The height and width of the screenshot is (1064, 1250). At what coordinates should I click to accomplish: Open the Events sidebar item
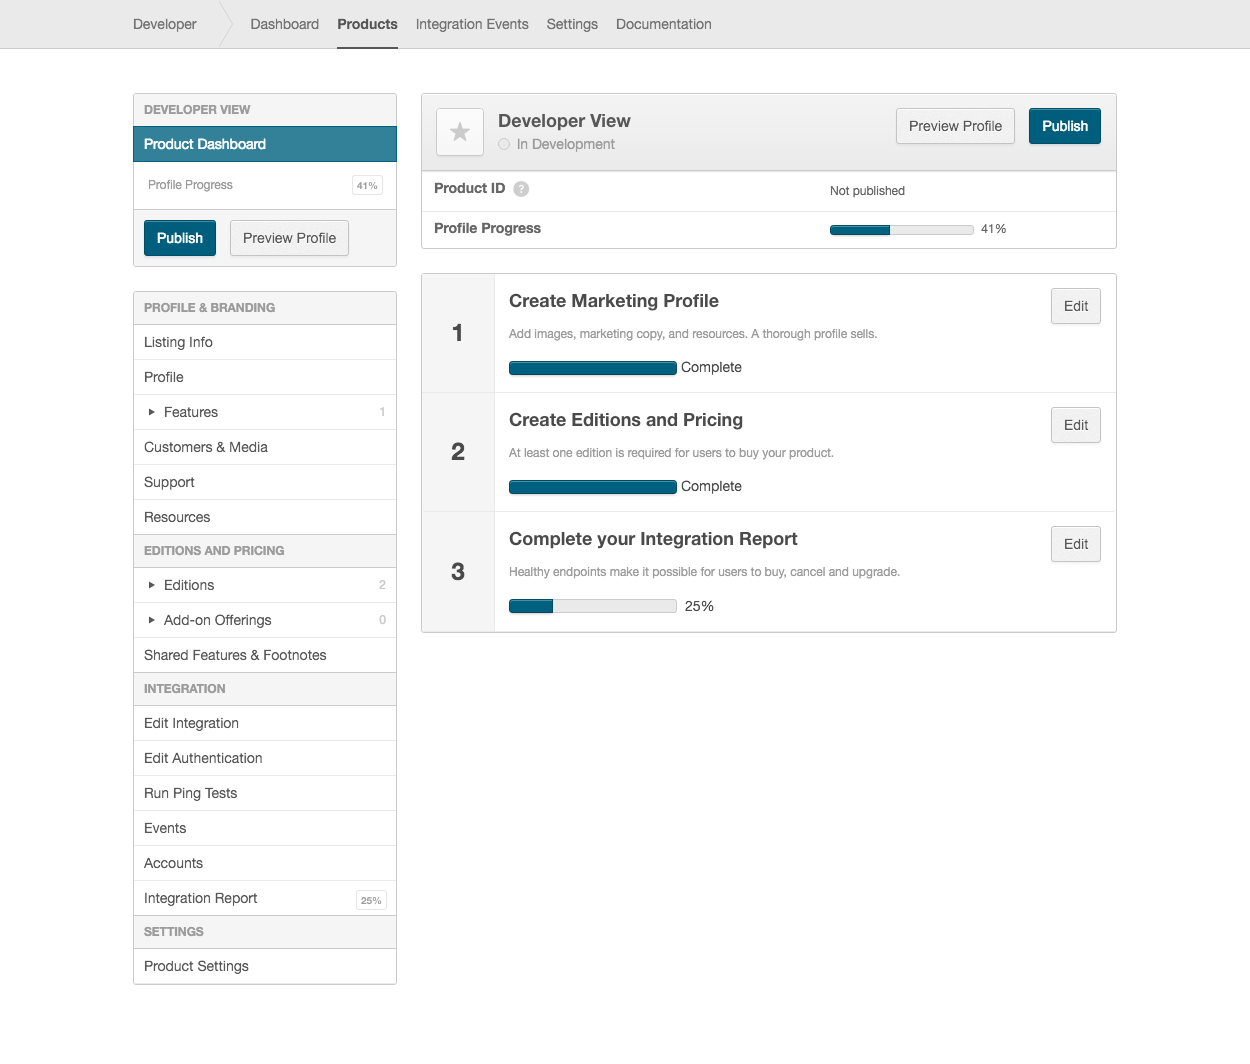[265, 828]
